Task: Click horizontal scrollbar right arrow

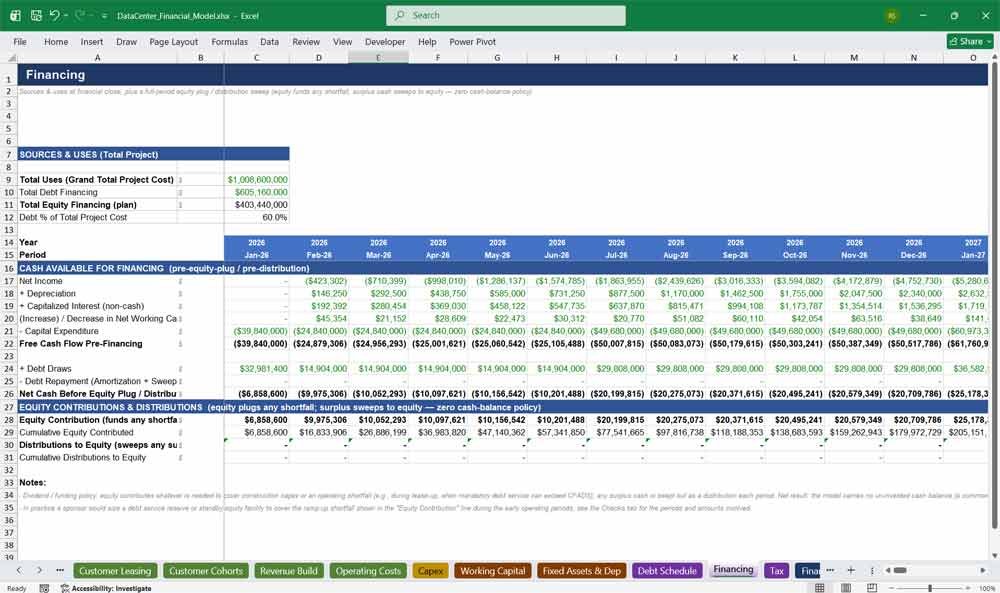Action: (x=983, y=570)
